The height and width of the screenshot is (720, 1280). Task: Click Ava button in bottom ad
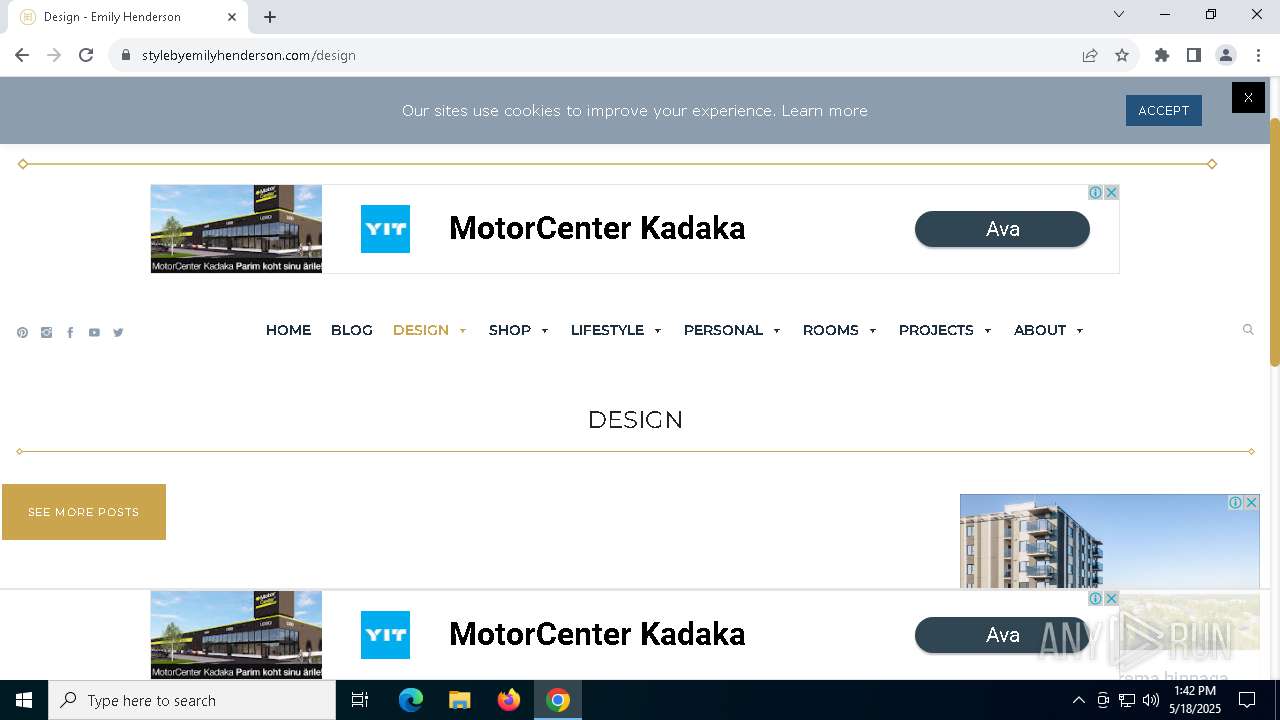(1002, 635)
